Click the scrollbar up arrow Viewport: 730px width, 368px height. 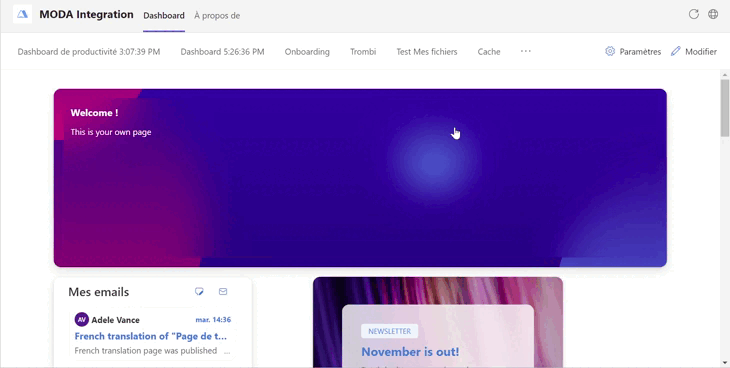[725, 75]
